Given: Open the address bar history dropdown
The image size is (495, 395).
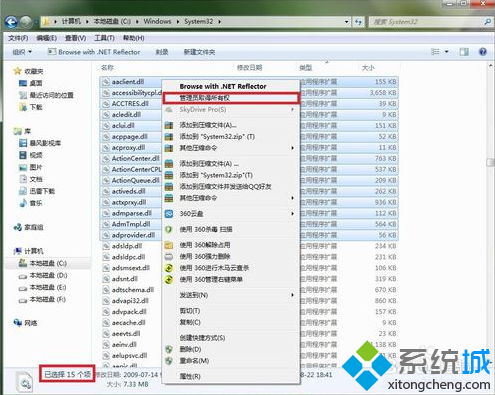Looking at the screenshot, I should click(x=347, y=22).
